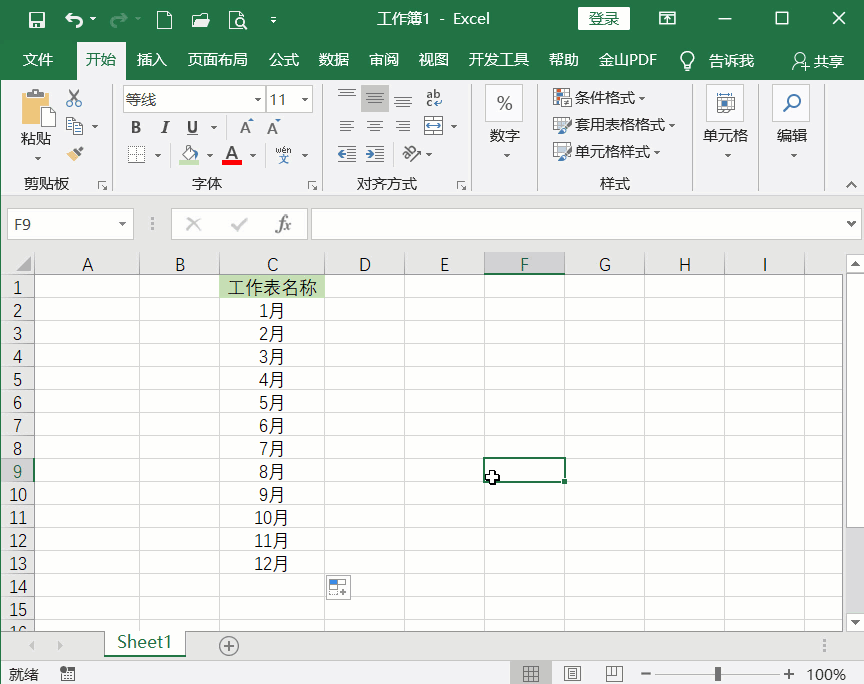Toggle Bold formatting

tap(136, 127)
